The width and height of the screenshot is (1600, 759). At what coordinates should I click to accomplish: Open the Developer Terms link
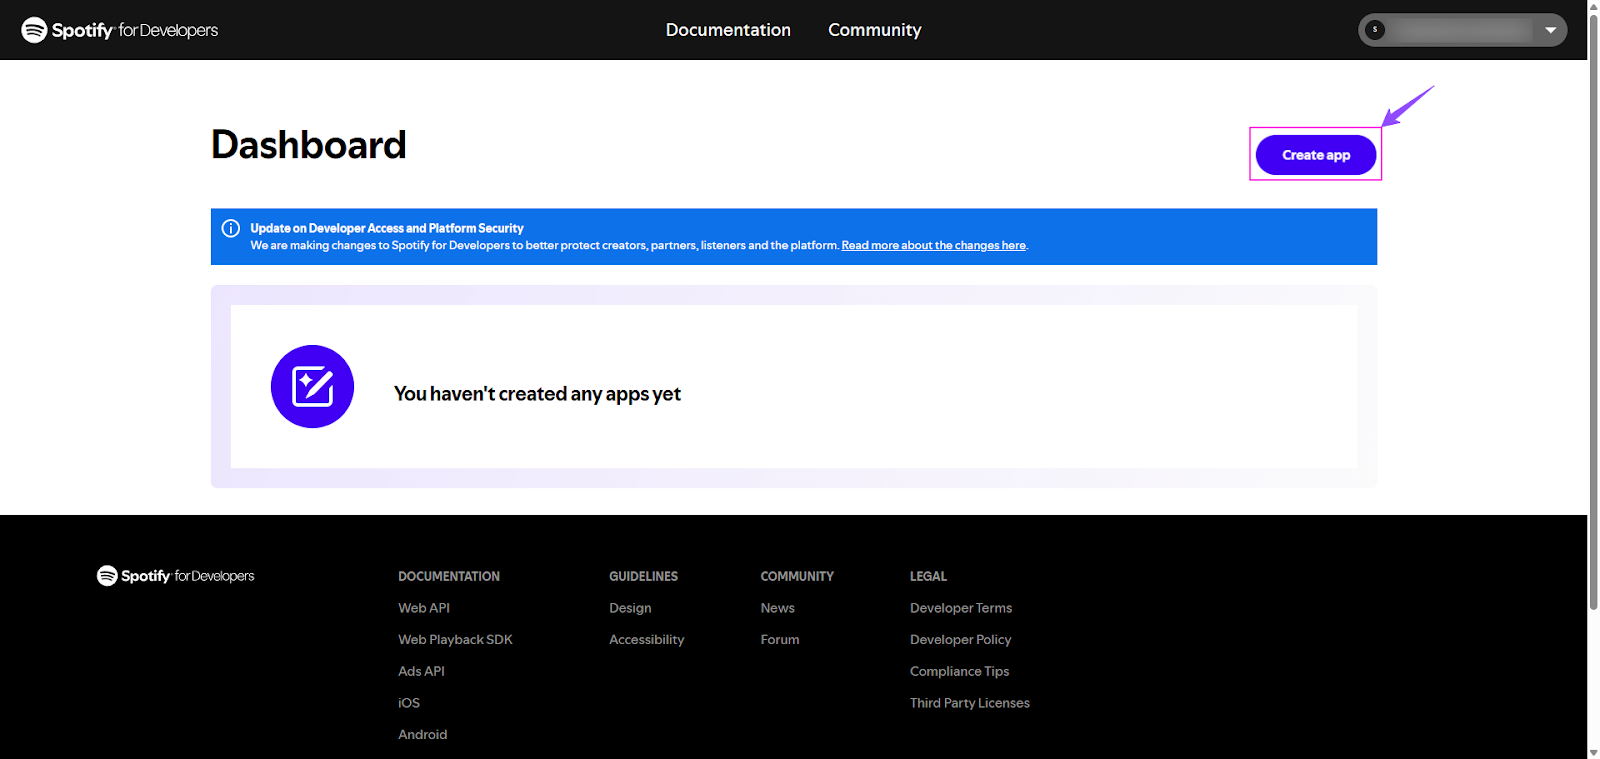click(x=961, y=608)
